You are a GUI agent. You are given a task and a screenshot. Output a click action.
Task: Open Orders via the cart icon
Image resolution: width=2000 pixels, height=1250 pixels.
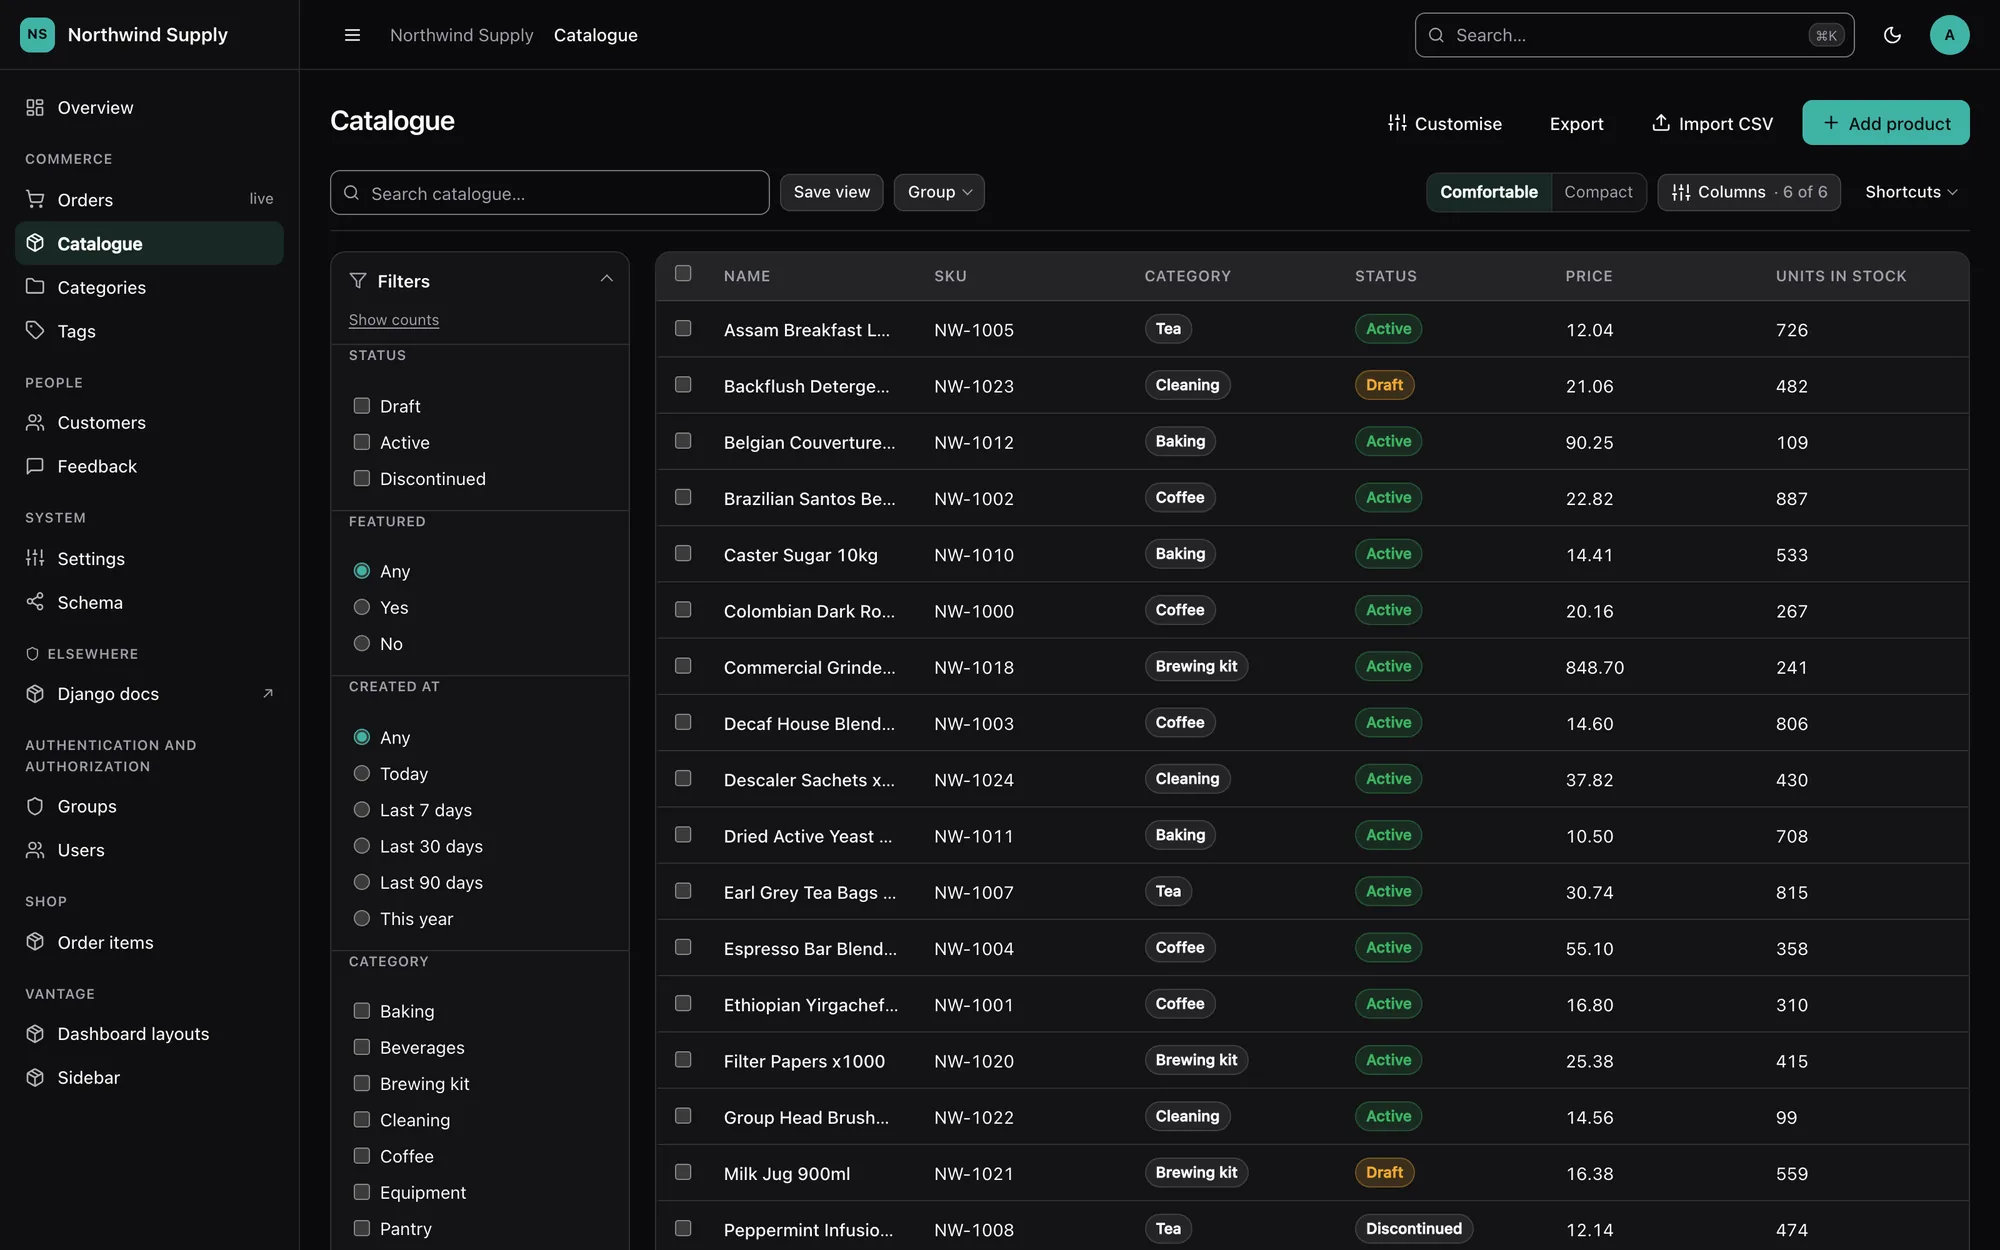coord(35,199)
